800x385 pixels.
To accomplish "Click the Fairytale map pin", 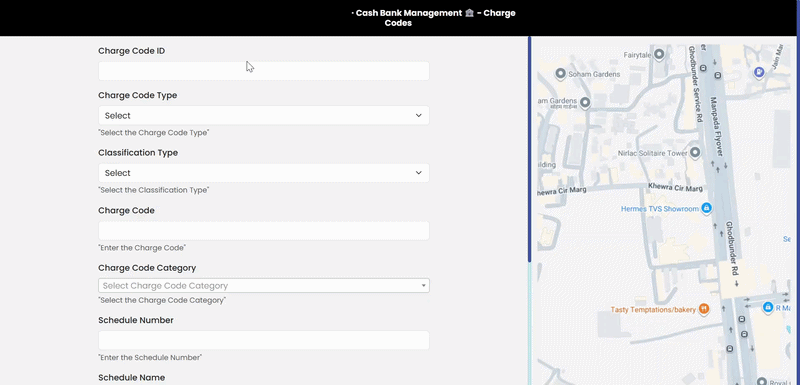I will [659, 54].
